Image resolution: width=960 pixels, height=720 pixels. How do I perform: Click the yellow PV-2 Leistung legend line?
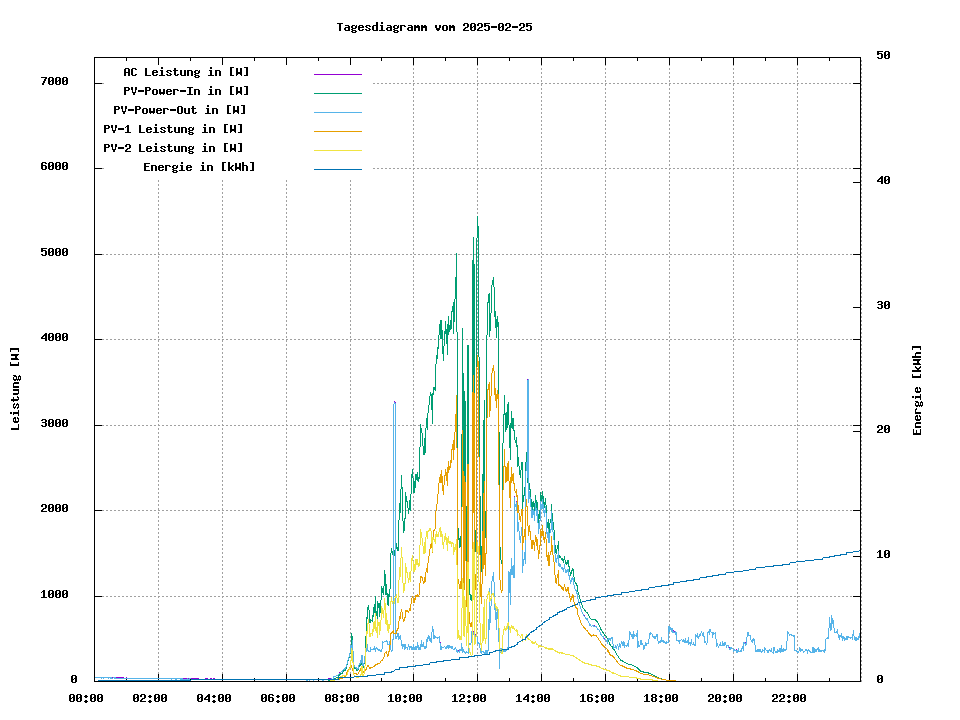coord(337,150)
